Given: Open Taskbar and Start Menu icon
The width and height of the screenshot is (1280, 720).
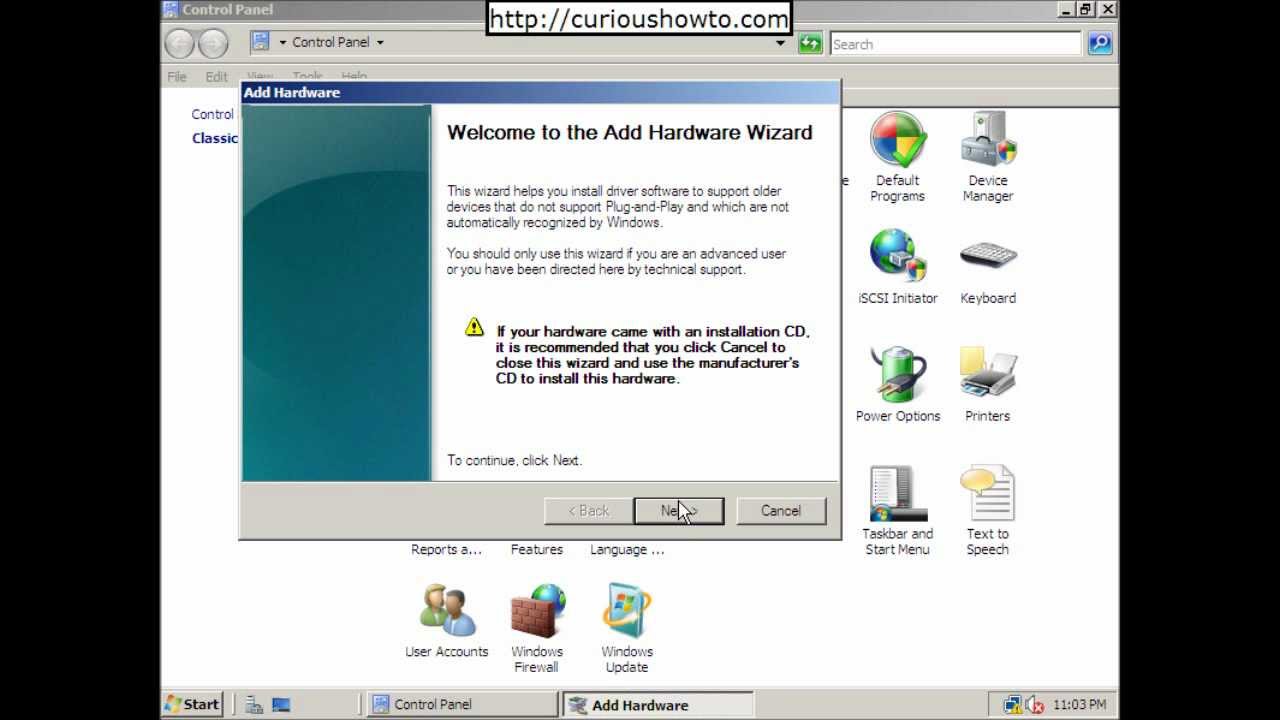Looking at the screenshot, I should click(x=897, y=493).
